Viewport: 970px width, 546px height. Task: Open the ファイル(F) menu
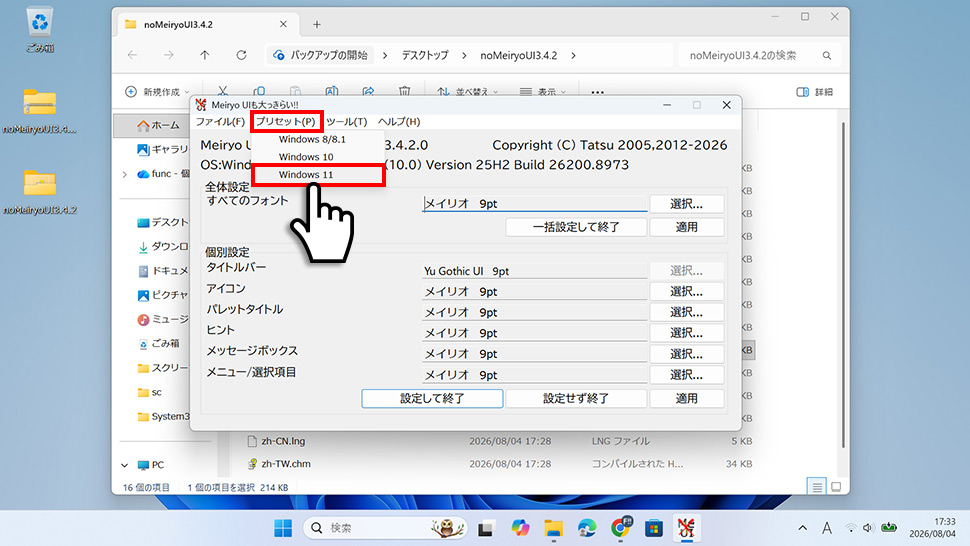[x=220, y=122]
